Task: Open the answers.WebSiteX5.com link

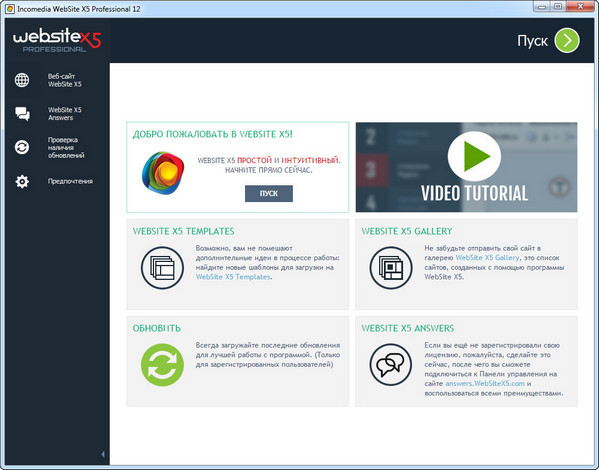Action: [485, 384]
